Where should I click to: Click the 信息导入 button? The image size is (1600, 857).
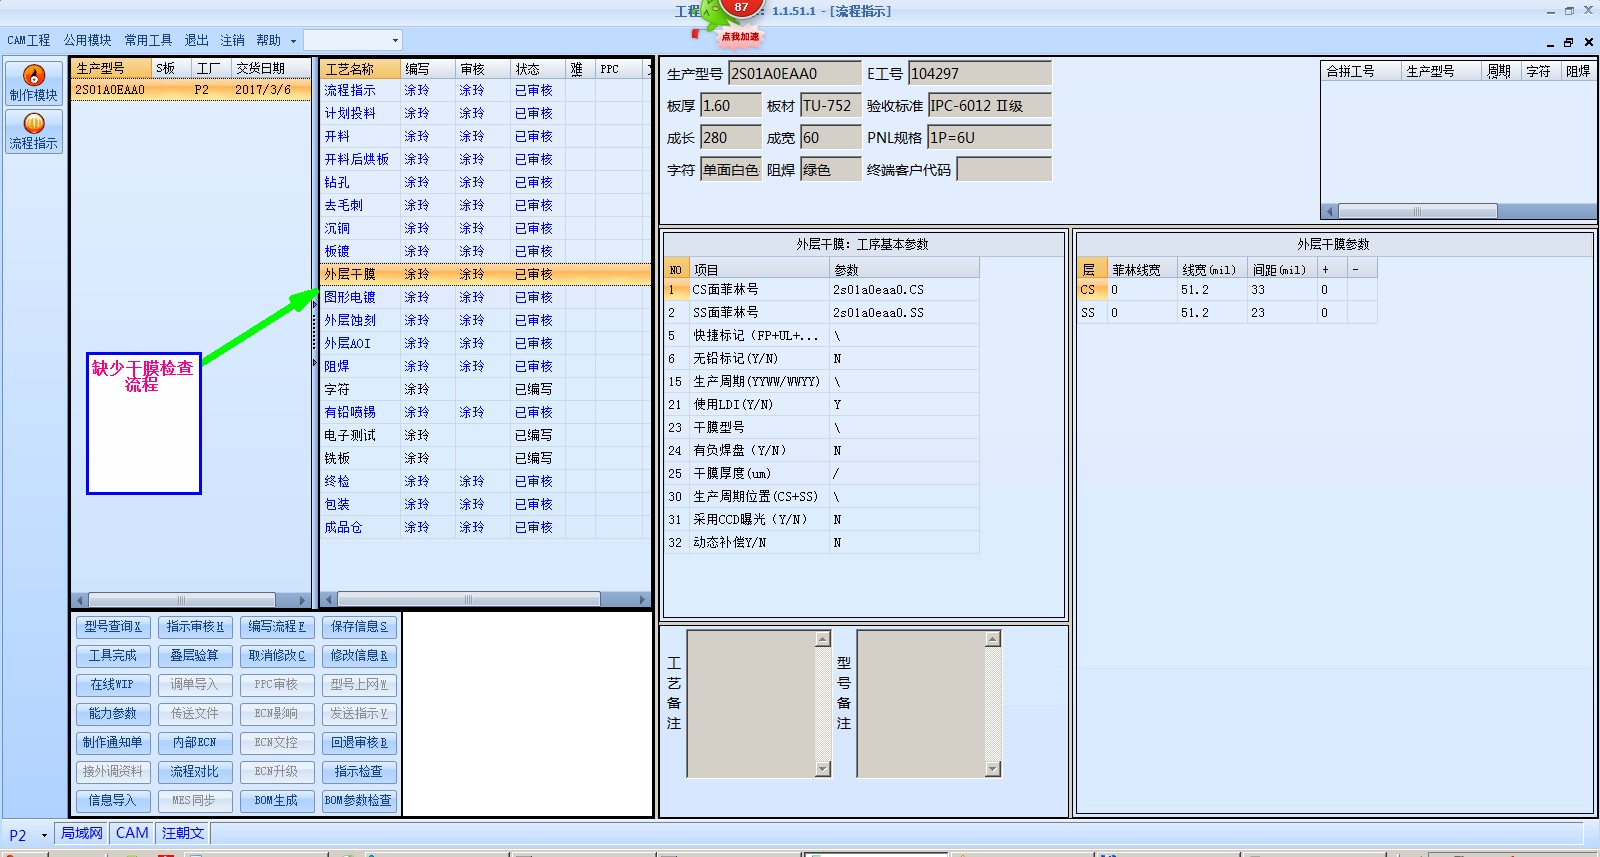click(x=112, y=801)
